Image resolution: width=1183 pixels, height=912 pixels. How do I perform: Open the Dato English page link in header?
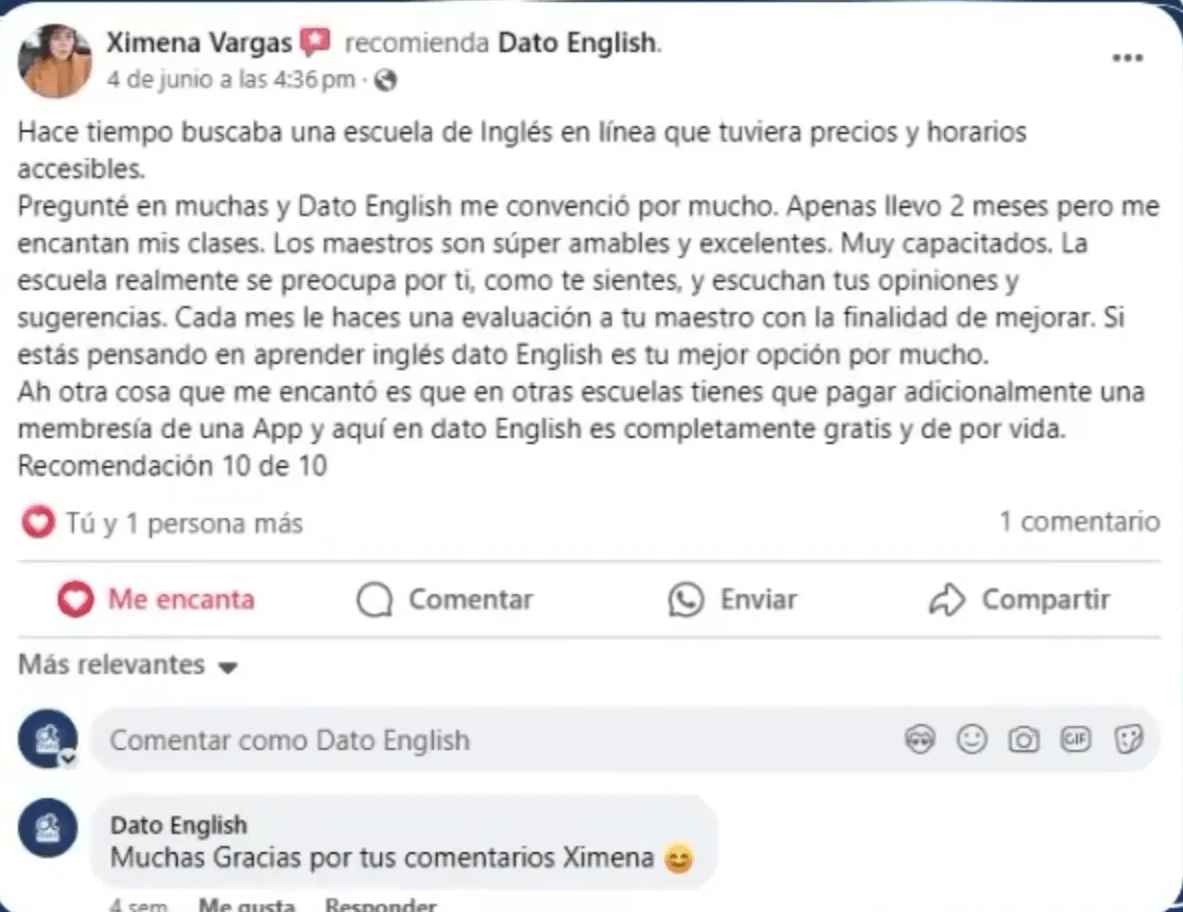click(x=578, y=43)
